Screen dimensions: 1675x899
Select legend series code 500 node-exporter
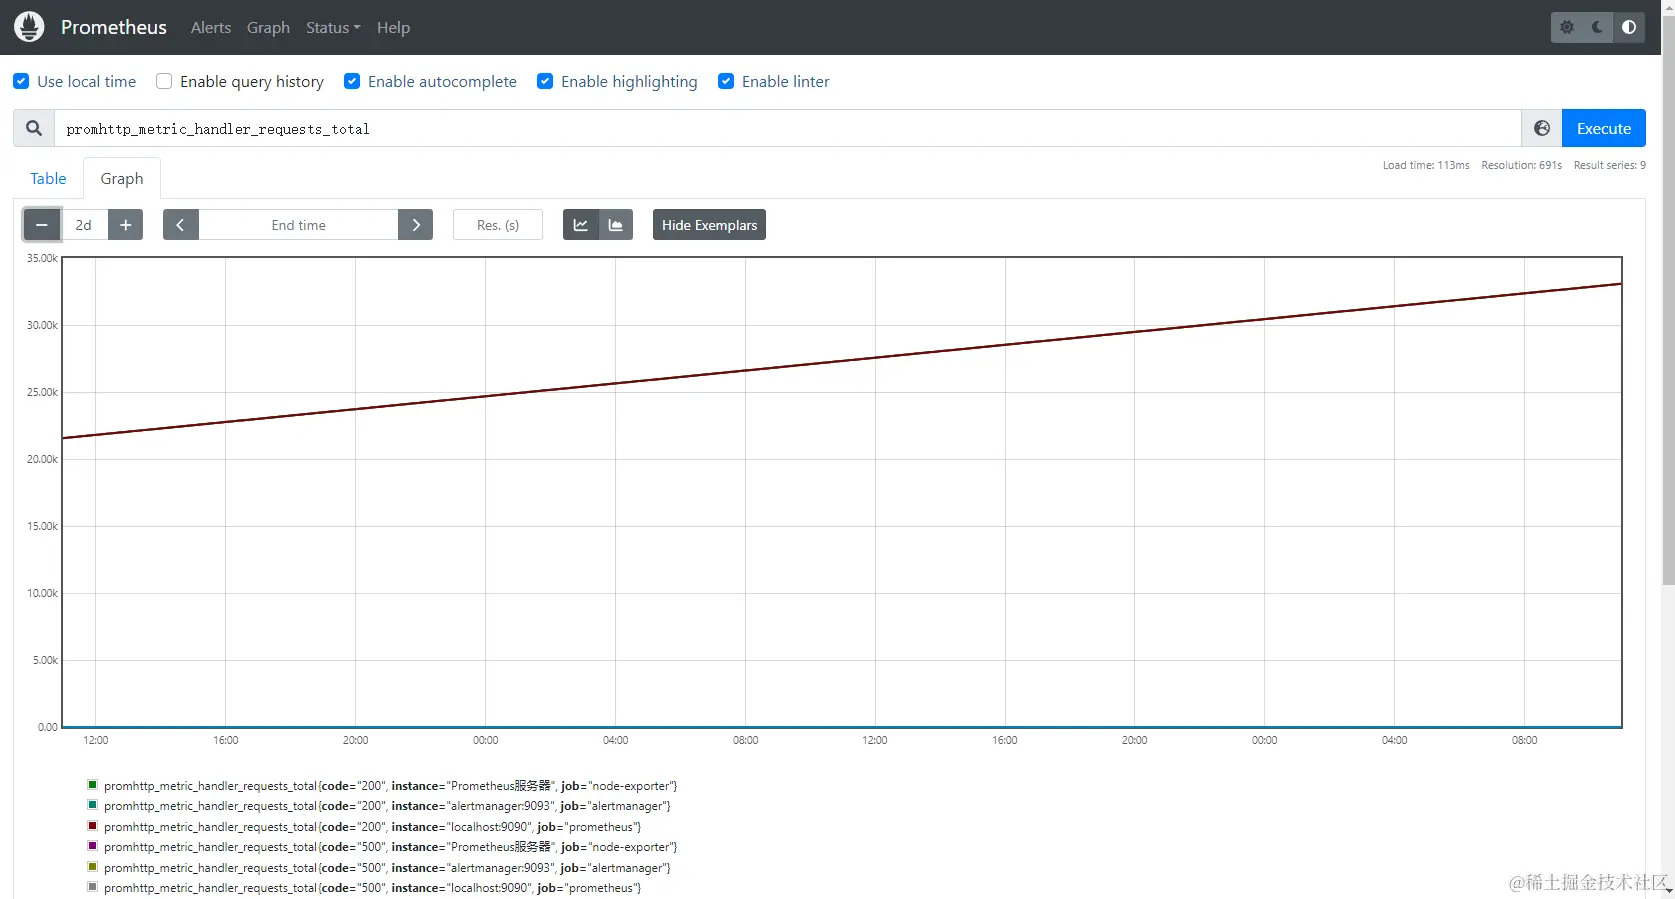click(390, 847)
